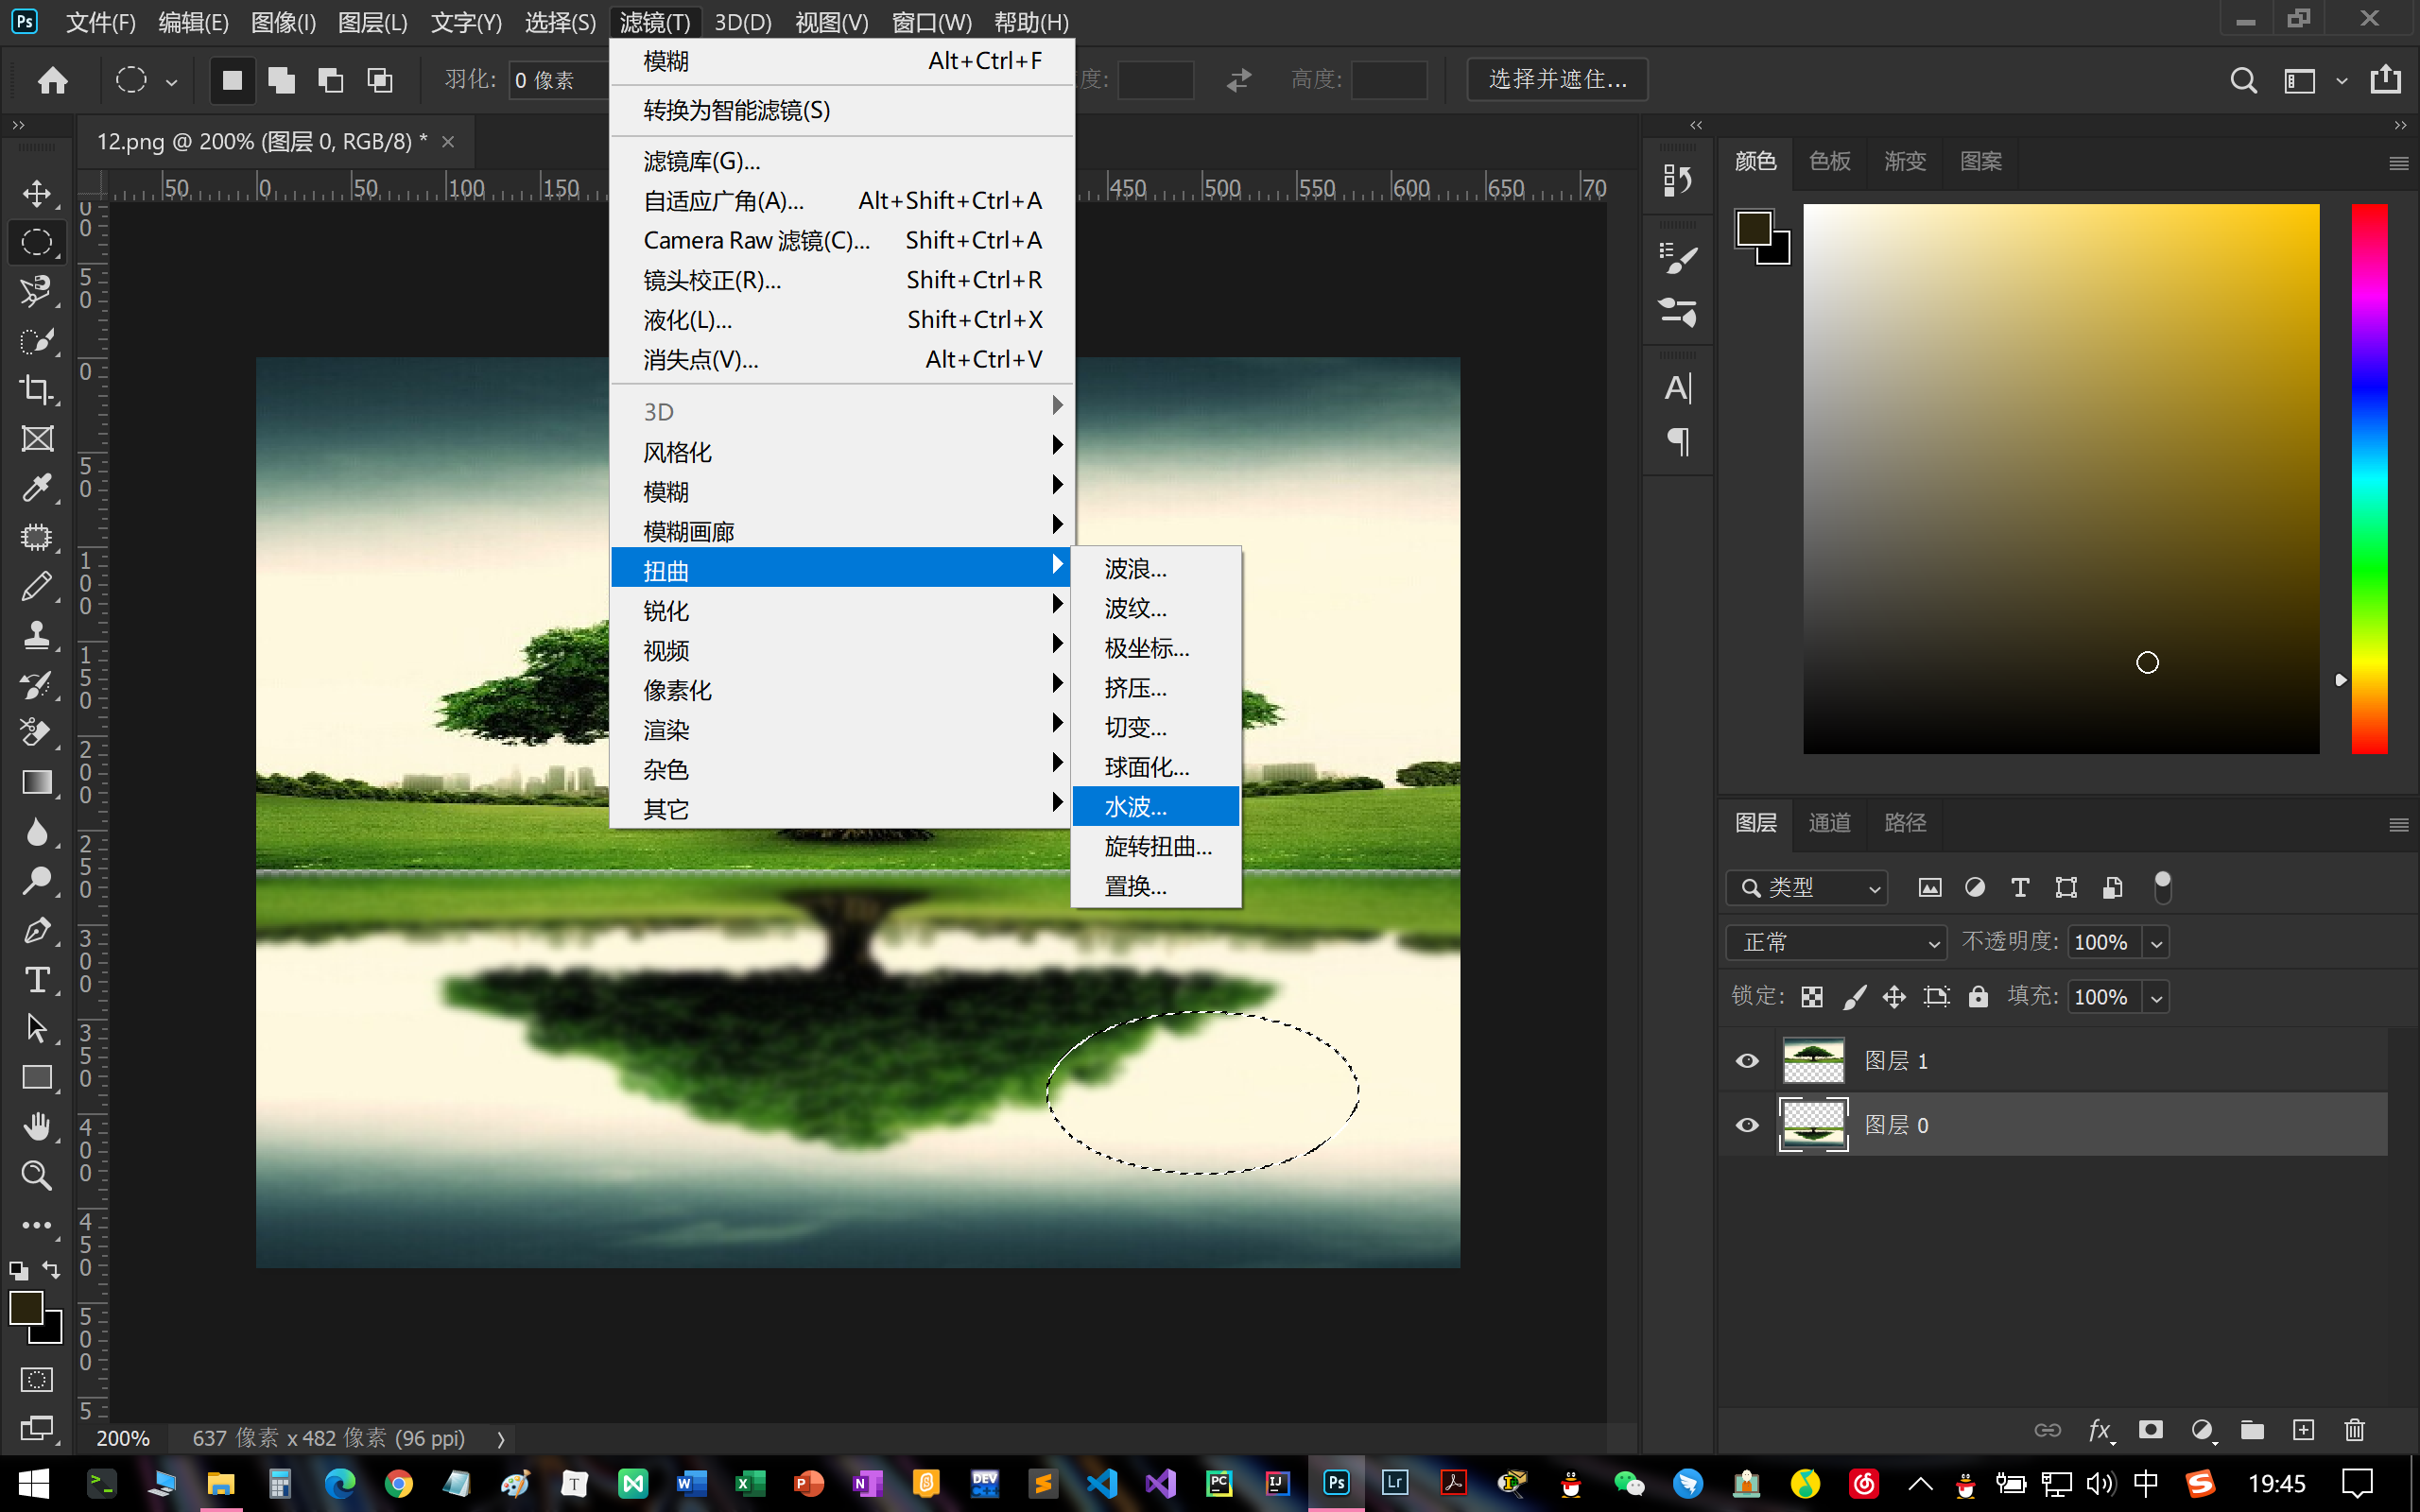Toggle Add to Selection mode button
This screenshot has width=2420, height=1512.
[x=281, y=80]
